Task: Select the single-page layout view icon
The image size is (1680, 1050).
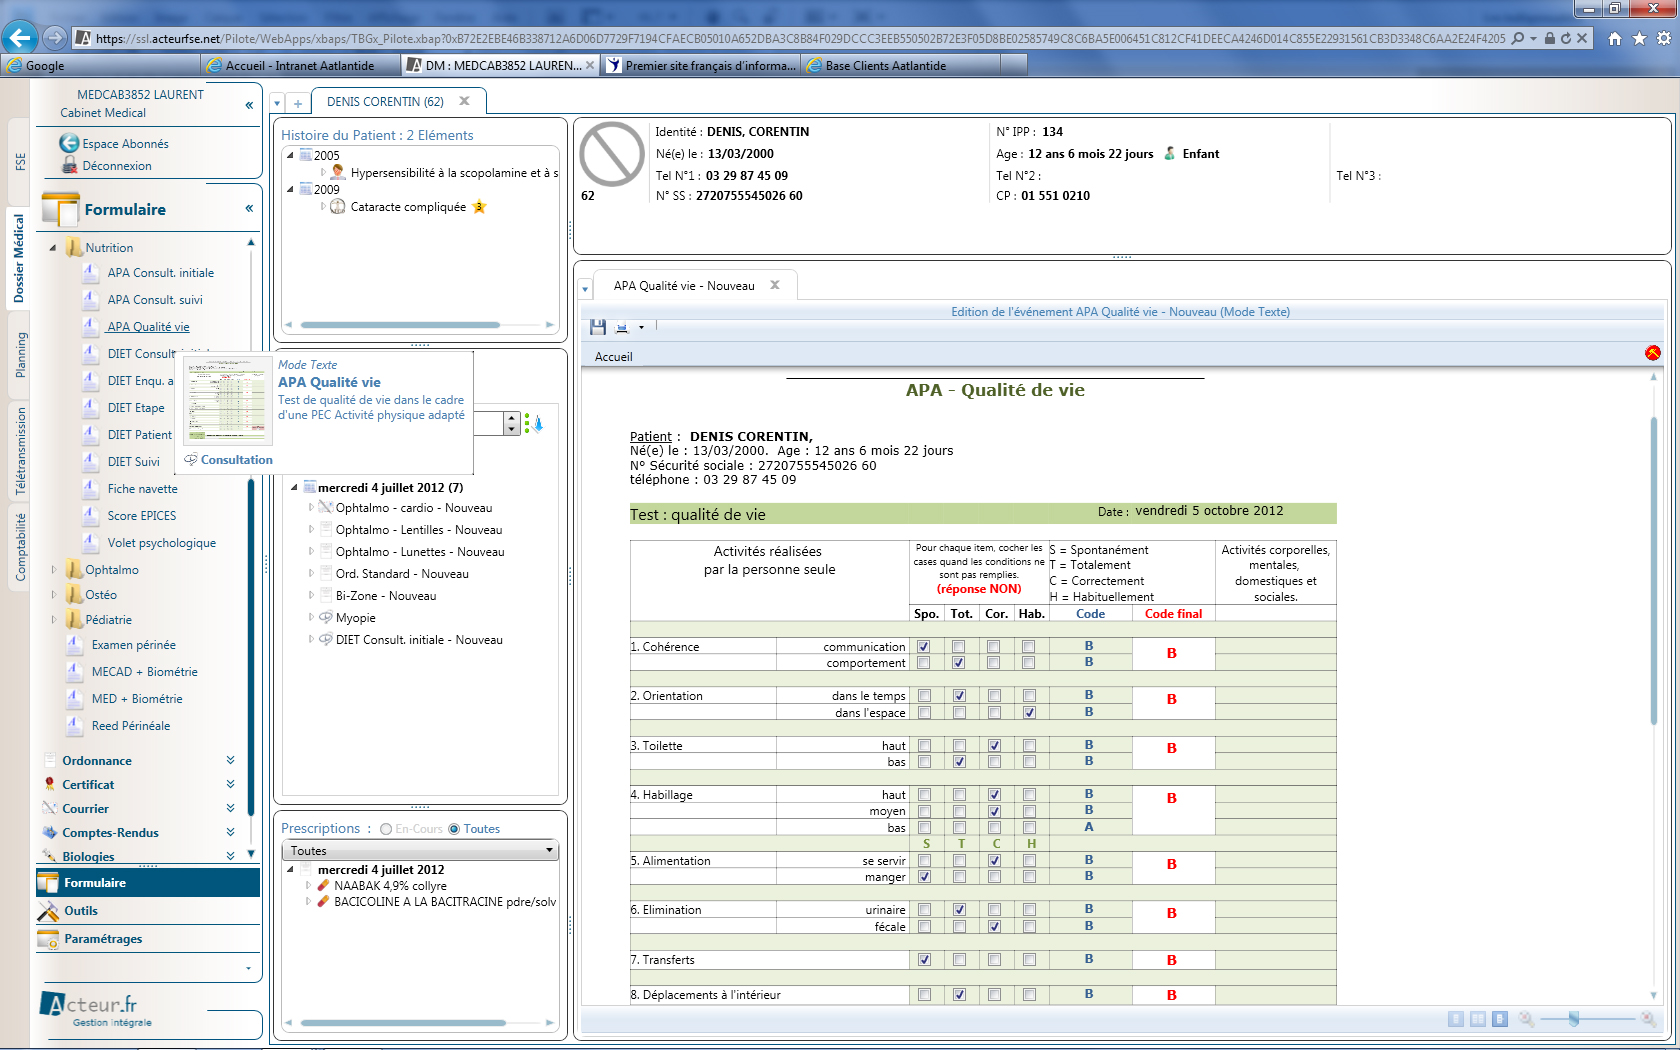Action: tap(1456, 1019)
